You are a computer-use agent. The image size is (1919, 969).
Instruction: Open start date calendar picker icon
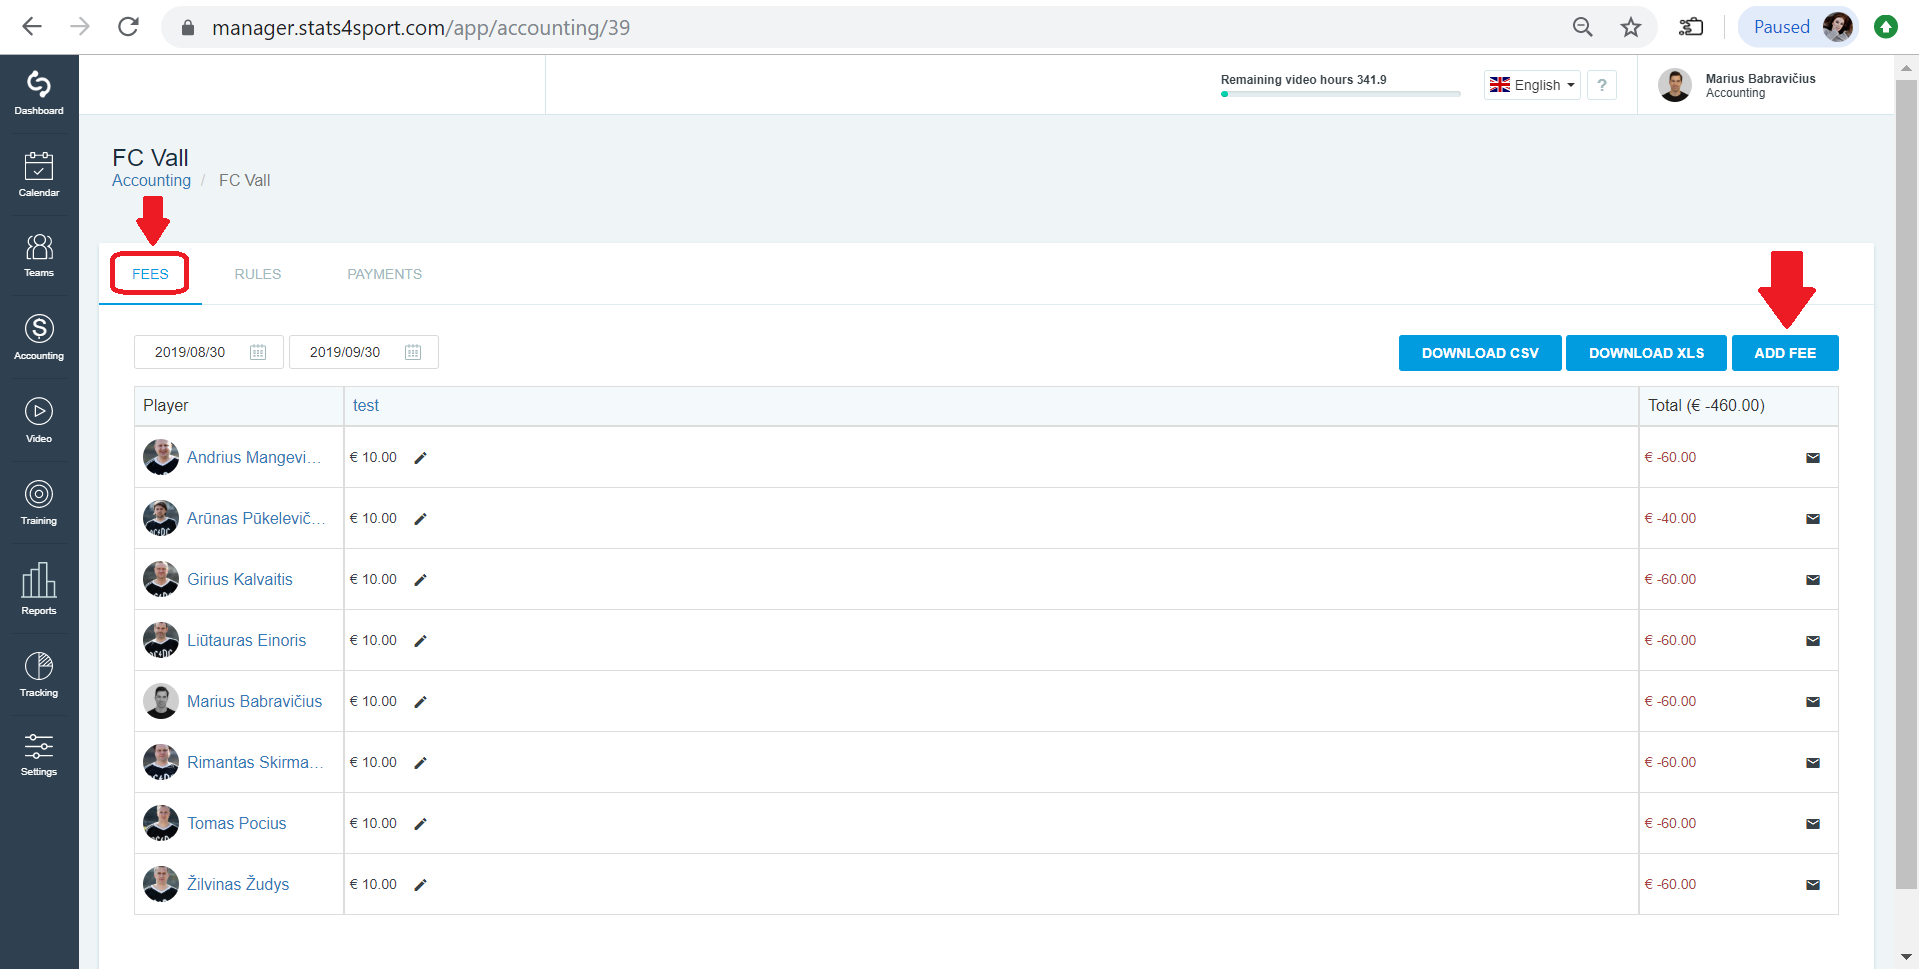(x=258, y=352)
